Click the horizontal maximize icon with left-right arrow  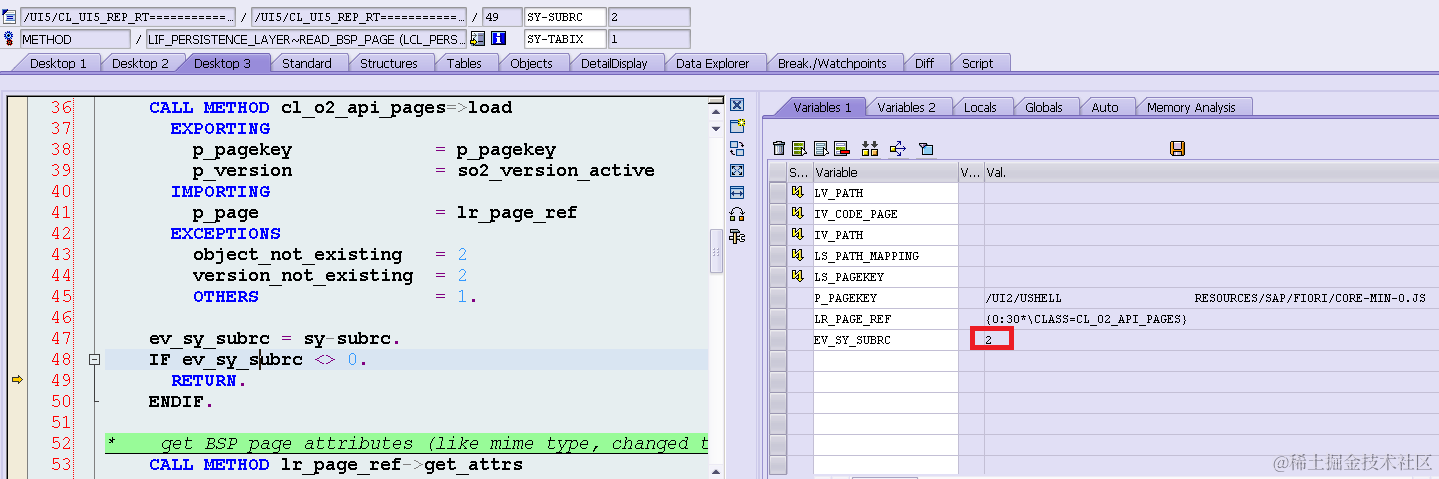coord(737,192)
